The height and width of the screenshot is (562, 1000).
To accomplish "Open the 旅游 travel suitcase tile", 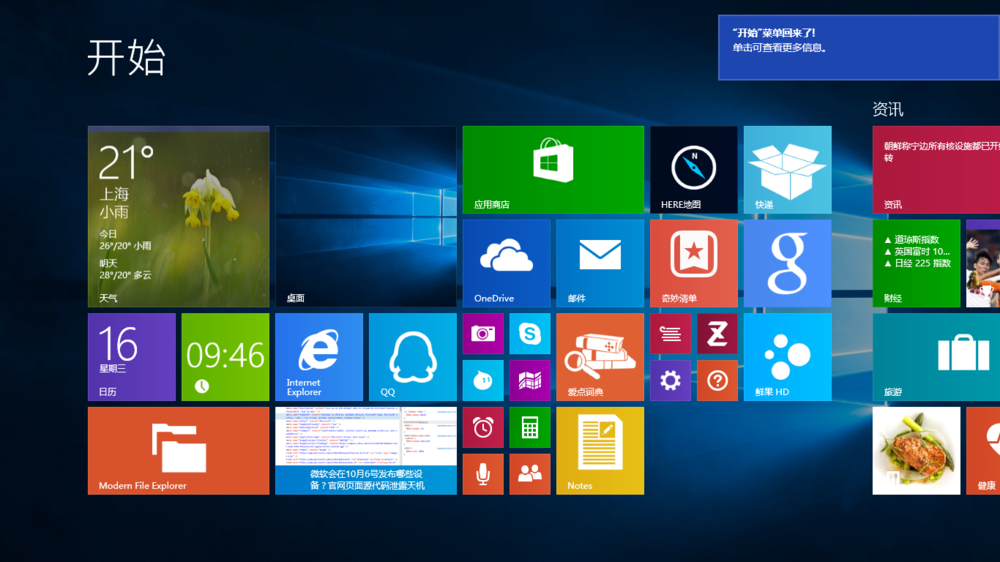I will click(x=936, y=357).
